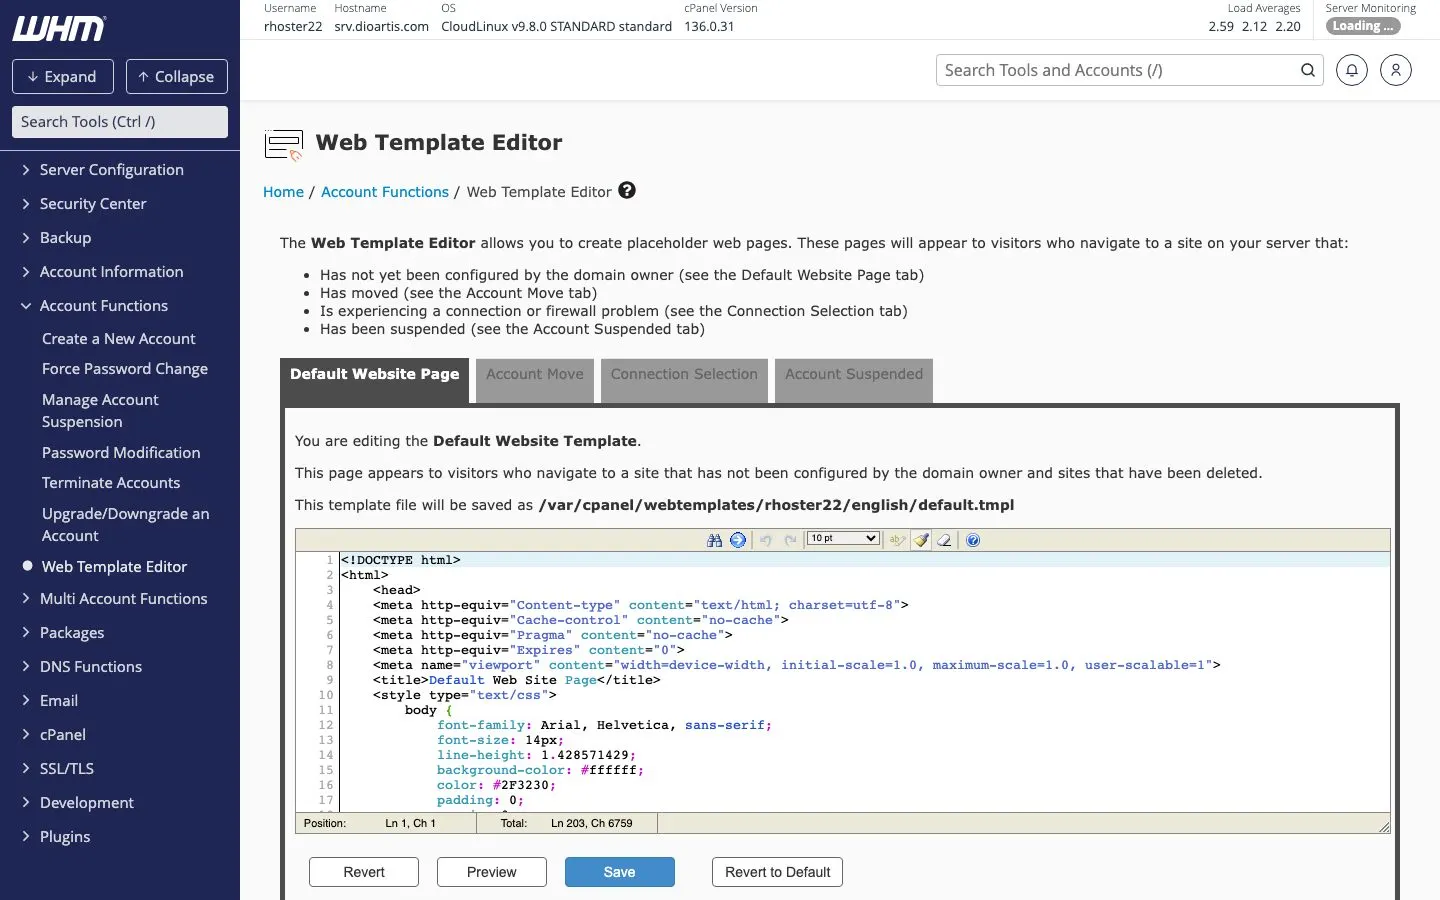This screenshot has width=1440, height=900.
Task: Open the 10 pt font size dropdown
Action: click(x=843, y=539)
